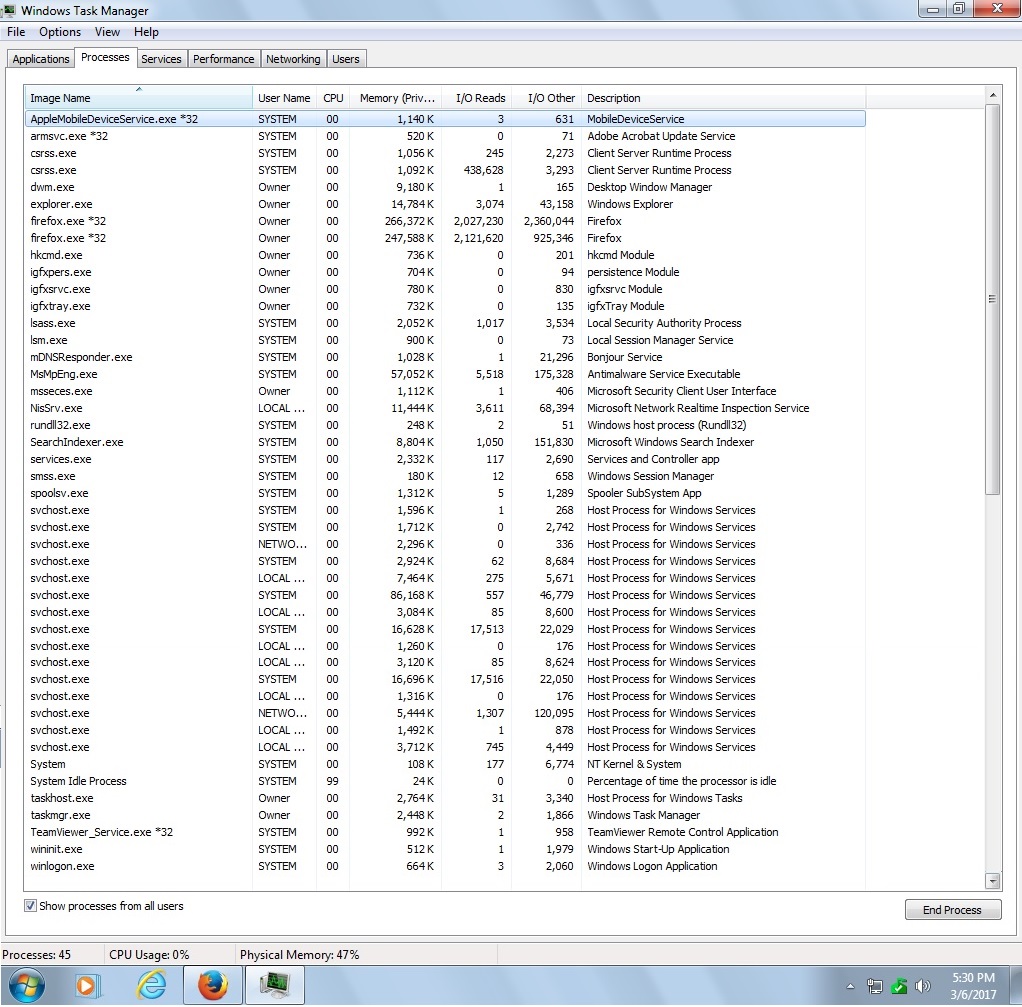
Task: Select the Processes tab
Action: [105, 57]
